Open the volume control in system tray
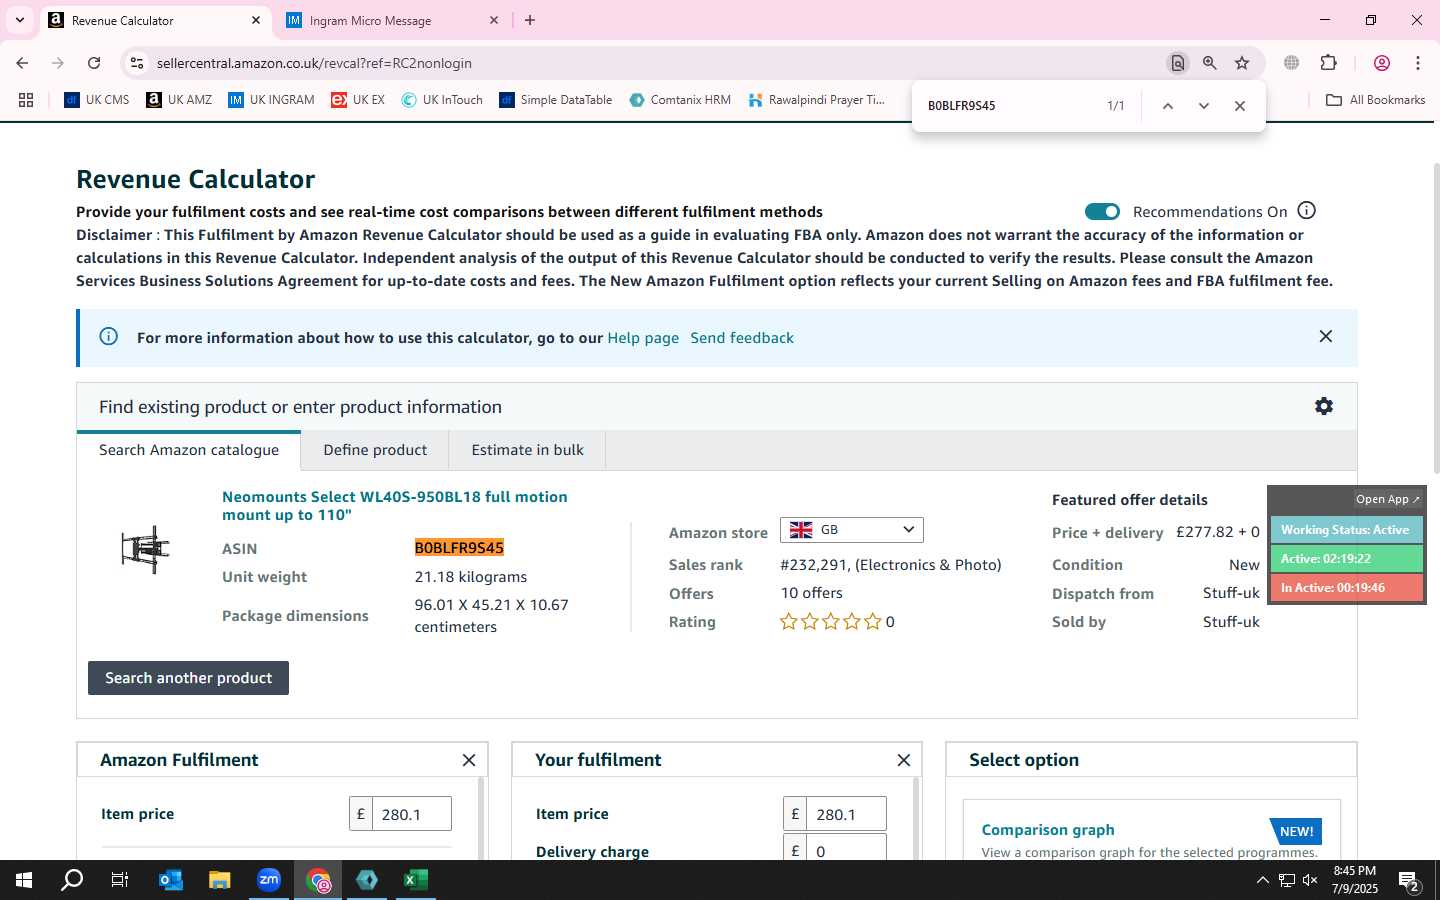This screenshot has height=900, width=1440. click(1310, 880)
